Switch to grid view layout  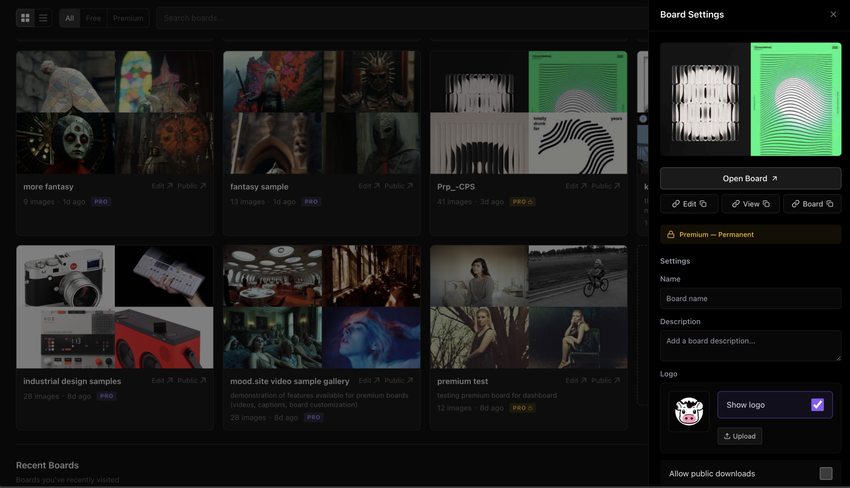click(25, 18)
